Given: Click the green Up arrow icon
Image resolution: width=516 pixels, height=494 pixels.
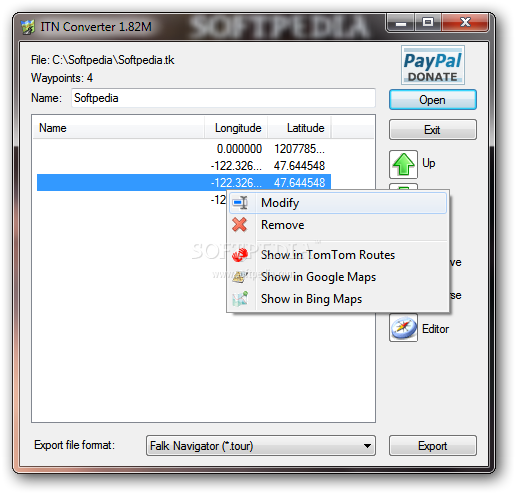Looking at the screenshot, I should pyautogui.click(x=403, y=164).
